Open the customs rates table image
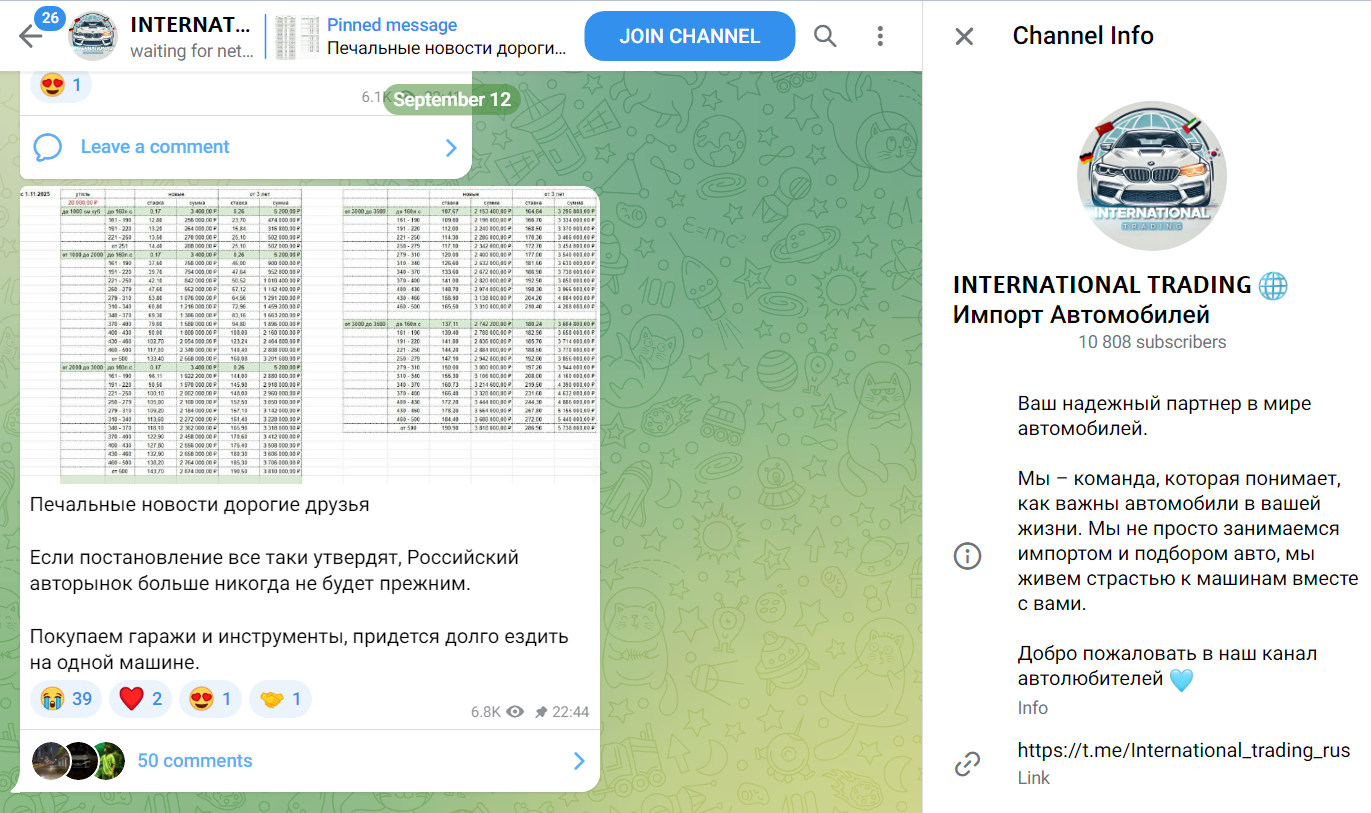The image size is (1371, 813). pyautogui.click(x=310, y=334)
